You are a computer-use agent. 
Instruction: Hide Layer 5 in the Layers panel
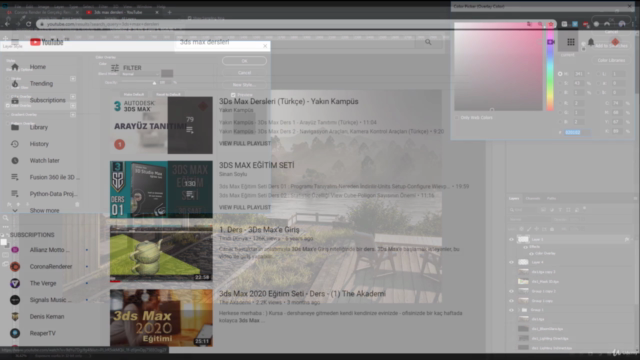[511, 240]
